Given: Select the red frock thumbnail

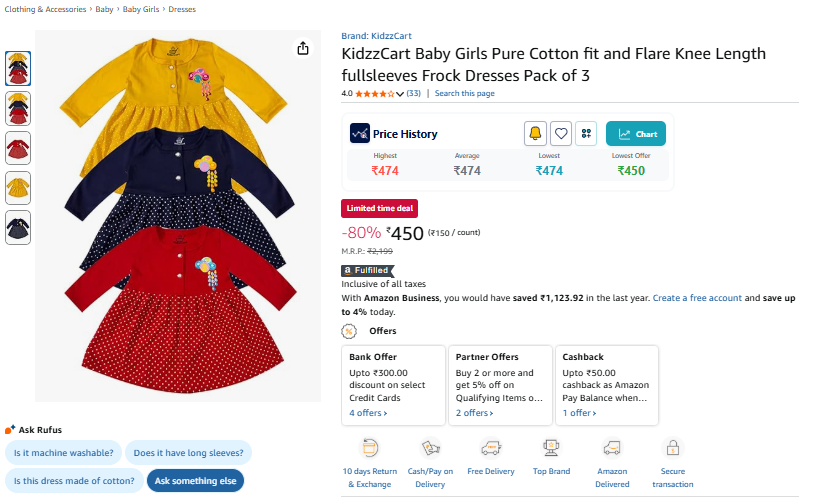Looking at the screenshot, I should [x=18, y=148].
